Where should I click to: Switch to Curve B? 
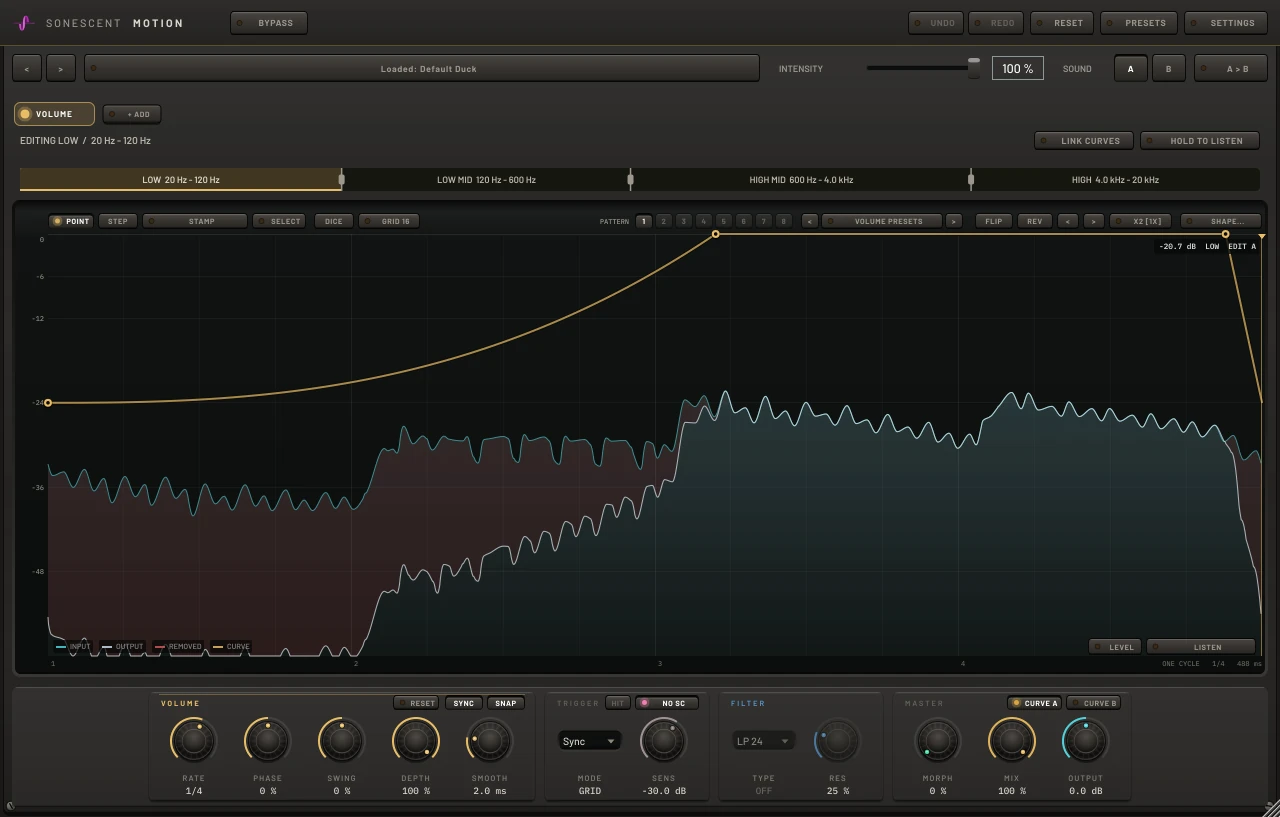[1093, 703]
